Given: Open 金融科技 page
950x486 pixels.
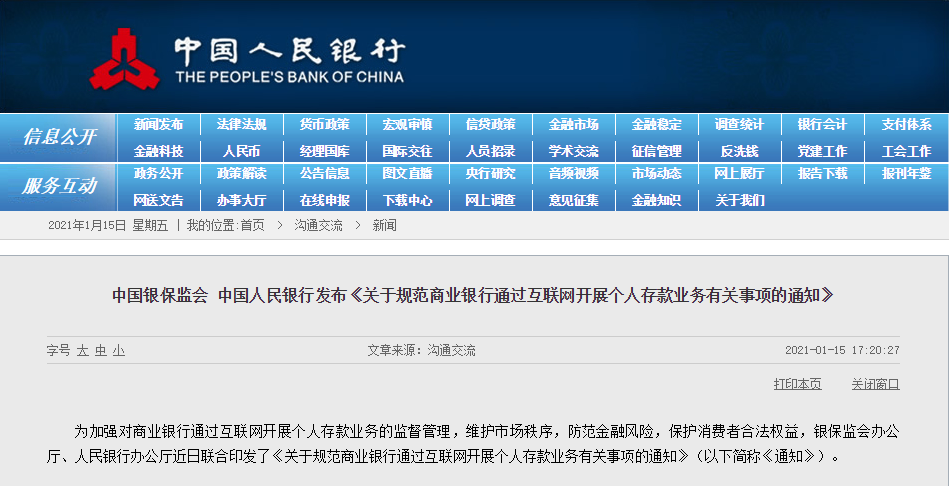Looking at the screenshot, I should (x=158, y=151).
